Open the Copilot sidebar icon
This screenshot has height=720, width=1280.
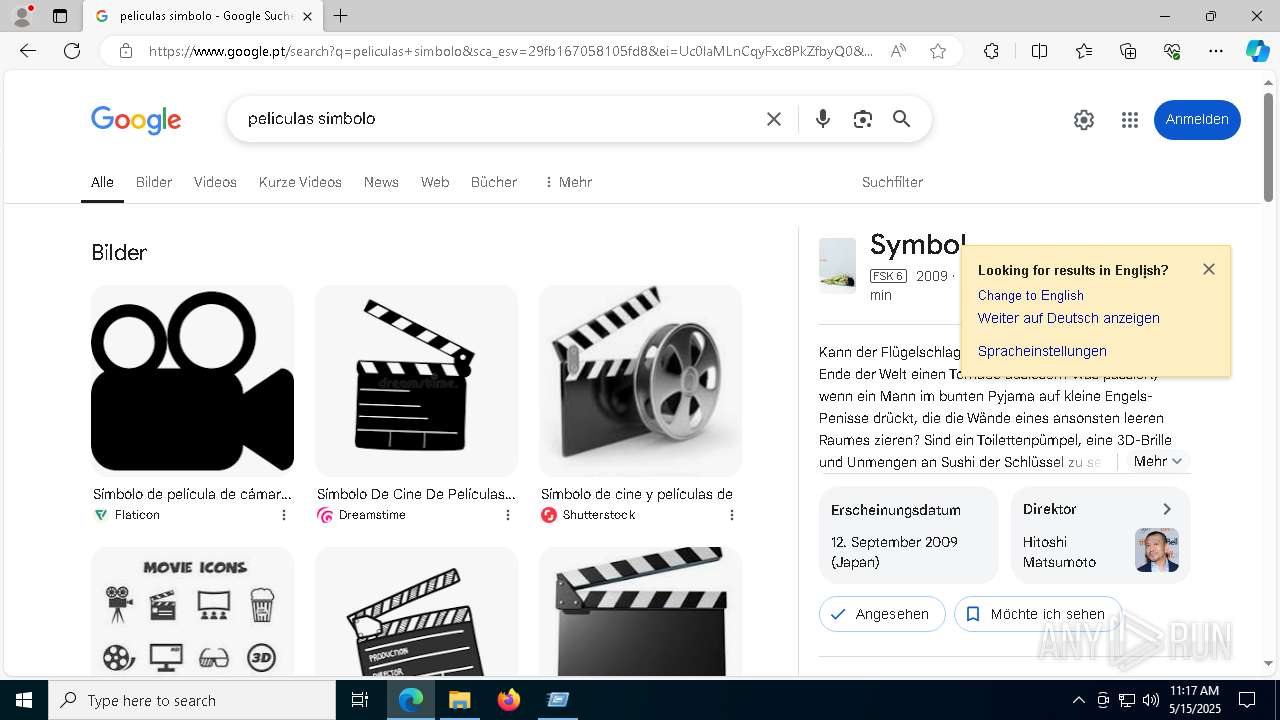[x=1257, y=51]
